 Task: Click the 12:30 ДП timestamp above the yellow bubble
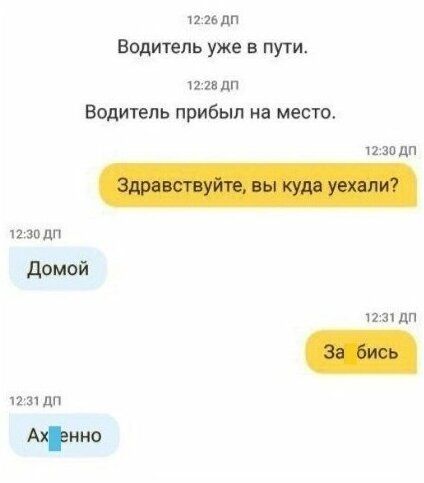(391, 151)
